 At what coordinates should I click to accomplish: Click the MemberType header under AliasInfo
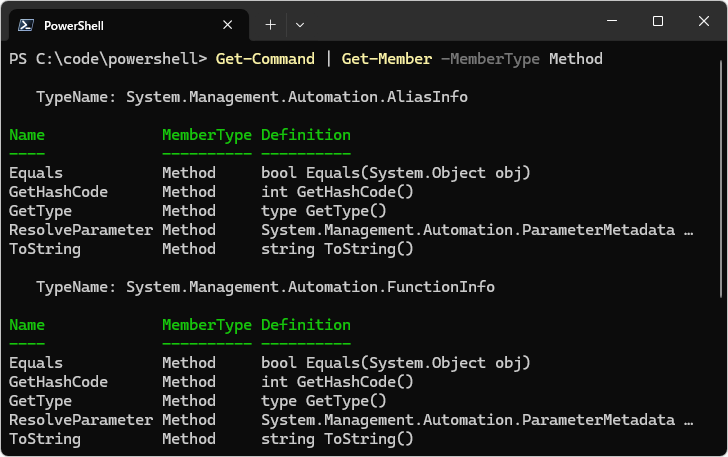pyautogui.click(x=206, y=135)
